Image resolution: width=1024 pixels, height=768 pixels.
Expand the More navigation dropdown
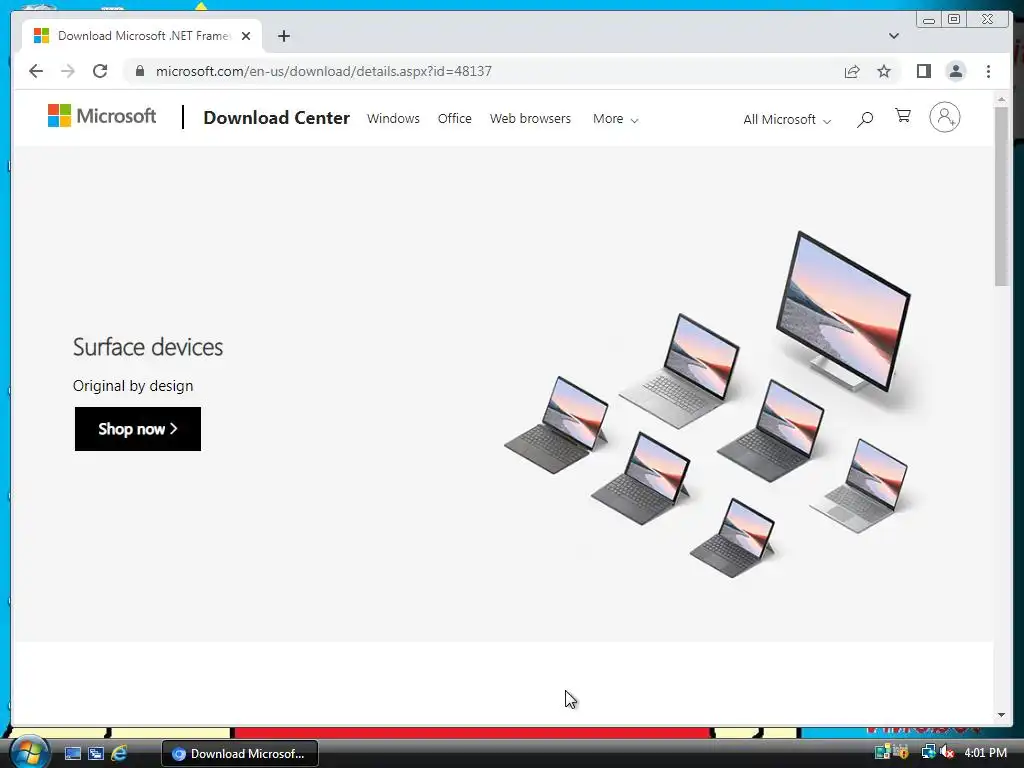pyautogui.click(x=615, y=119)
